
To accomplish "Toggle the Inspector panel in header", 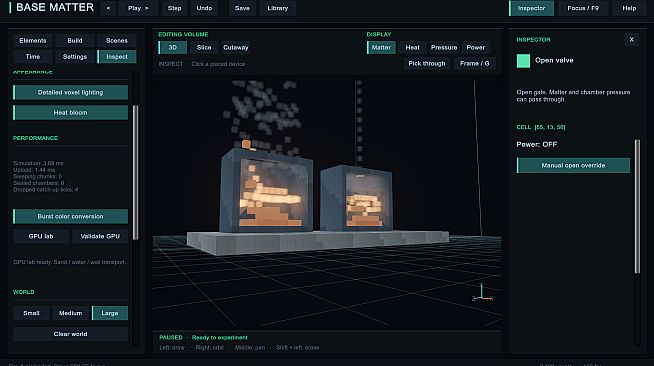I will pos(531,8).
